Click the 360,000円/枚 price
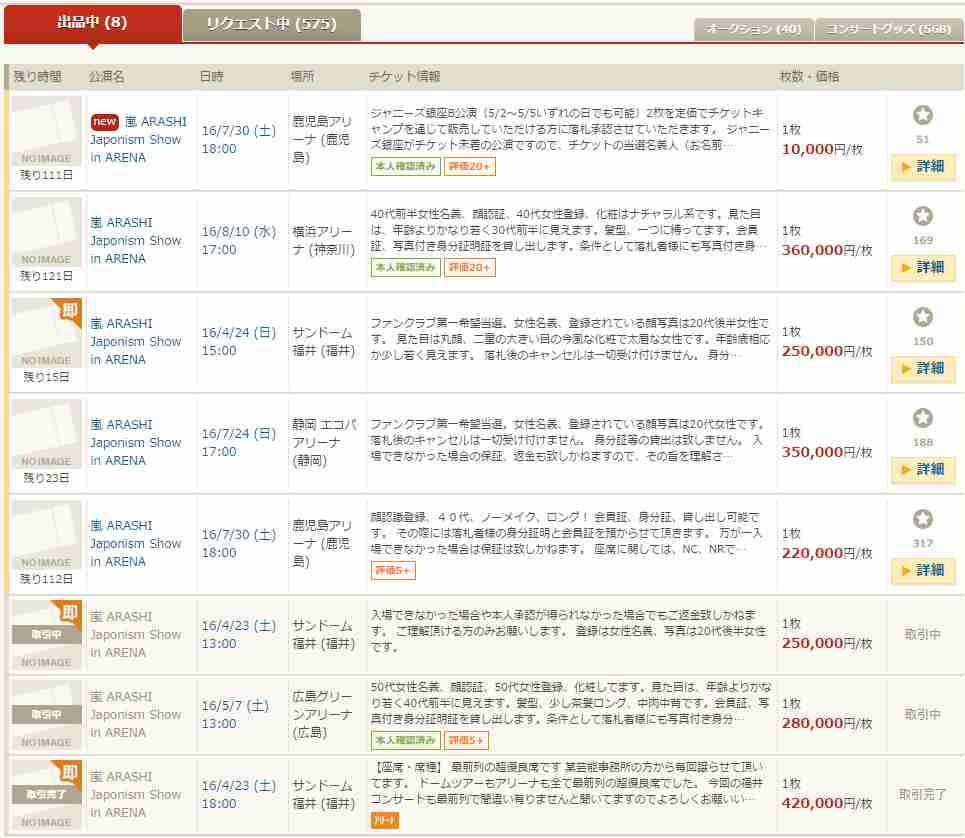This screenshot has width=965, height=838. 827,250
